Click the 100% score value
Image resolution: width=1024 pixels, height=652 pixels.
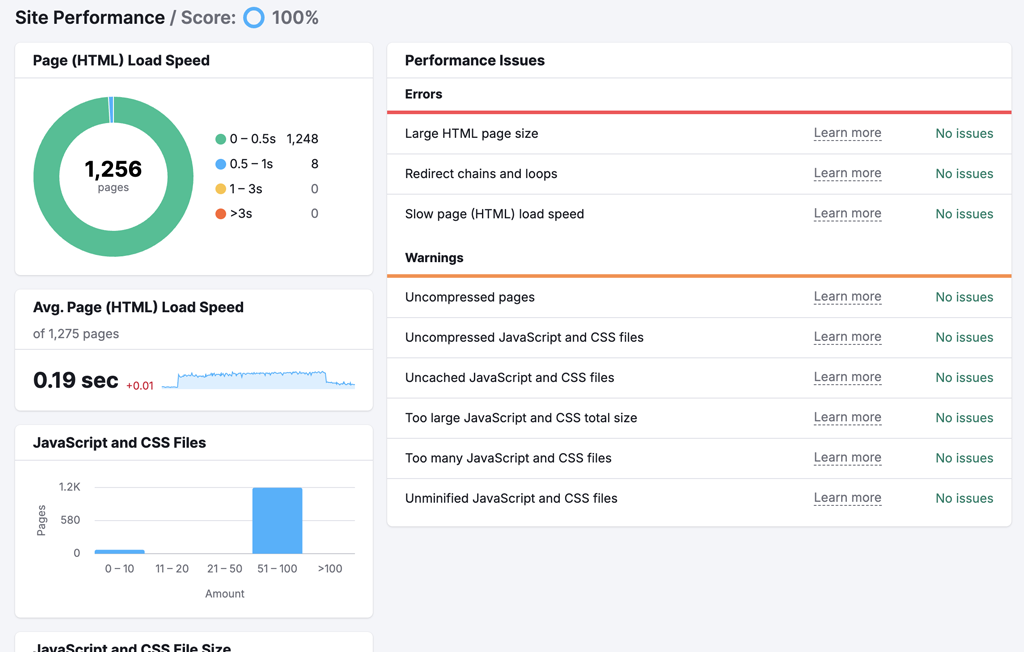[295, 18]
